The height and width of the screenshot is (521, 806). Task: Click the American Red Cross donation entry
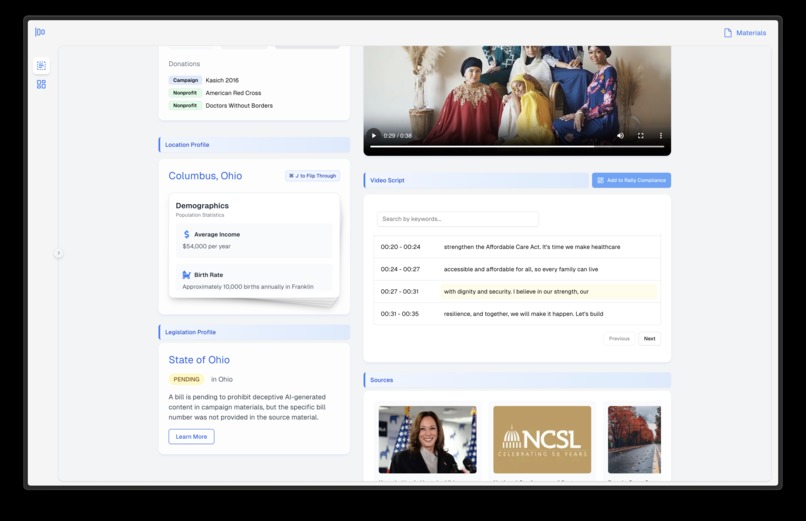(233, 93)
